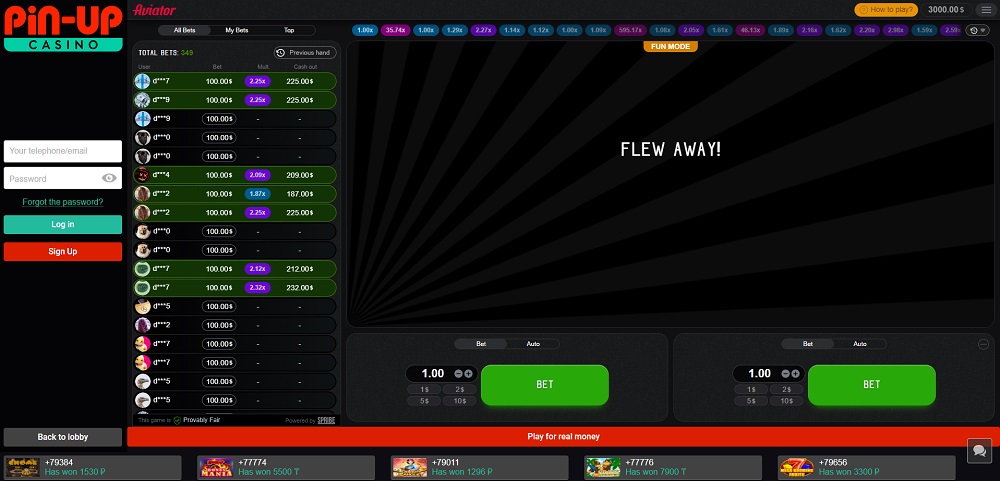Choose 5$ preset in the second bet panel
This screenshot has height=481, width=1000.
(751, 401)
